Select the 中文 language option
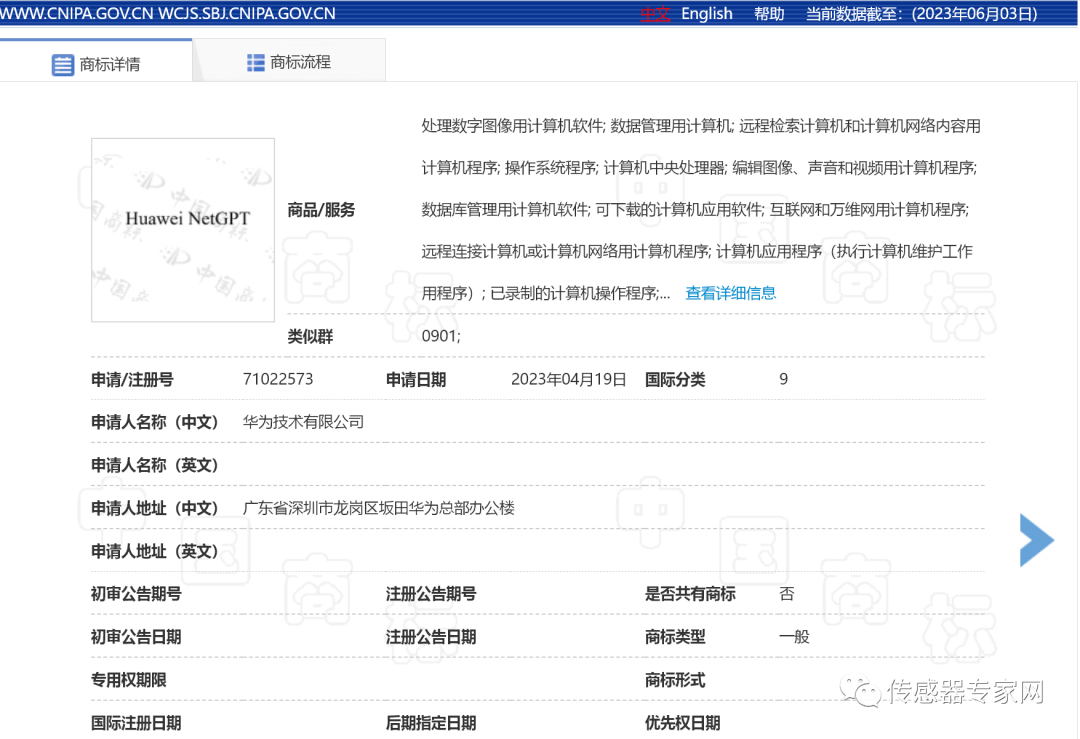This screenshot has width=1080, height=739. click(x=656, y=13)
